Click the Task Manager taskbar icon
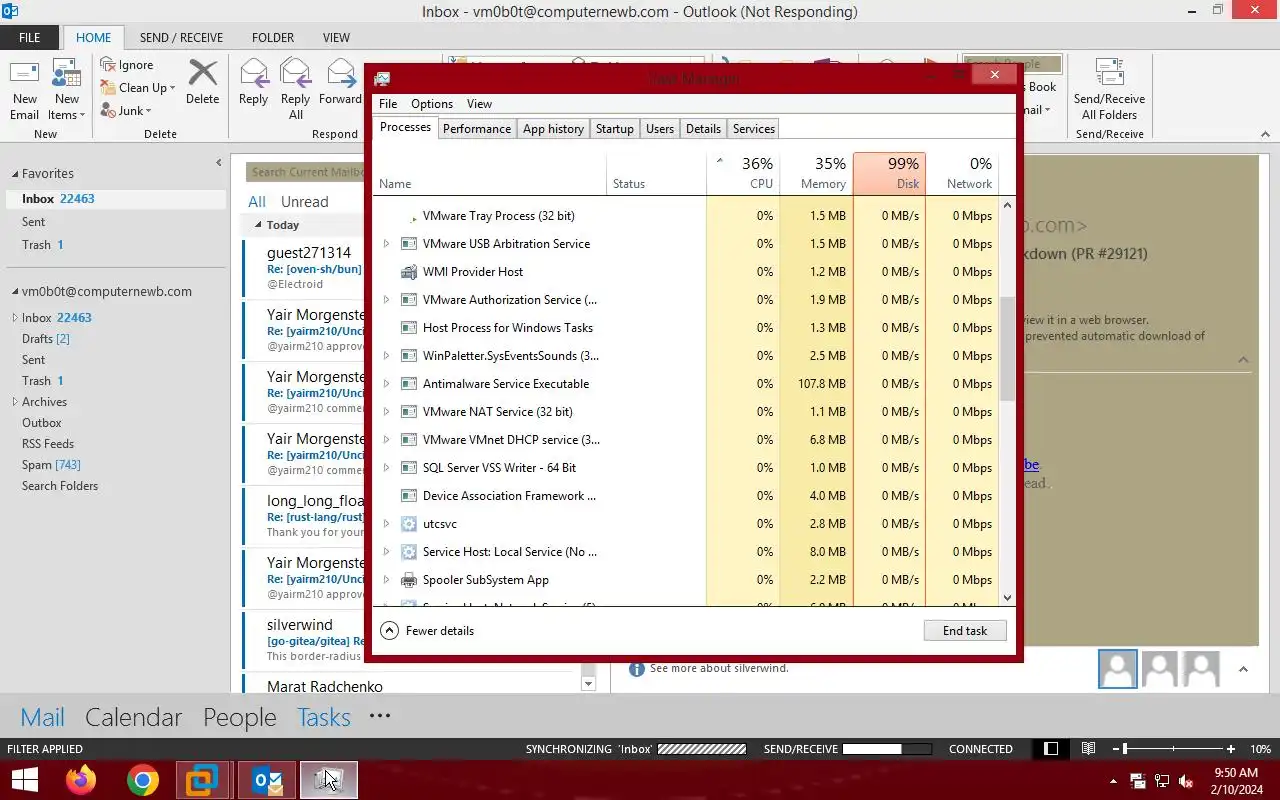This screenshot has width=1280, height=800. coord(328,780)
